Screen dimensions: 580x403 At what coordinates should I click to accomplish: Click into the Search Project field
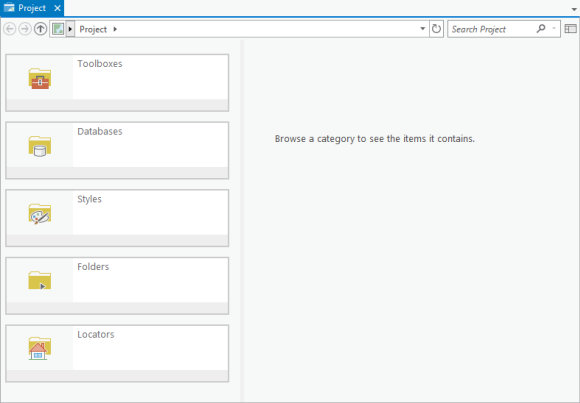493,29
